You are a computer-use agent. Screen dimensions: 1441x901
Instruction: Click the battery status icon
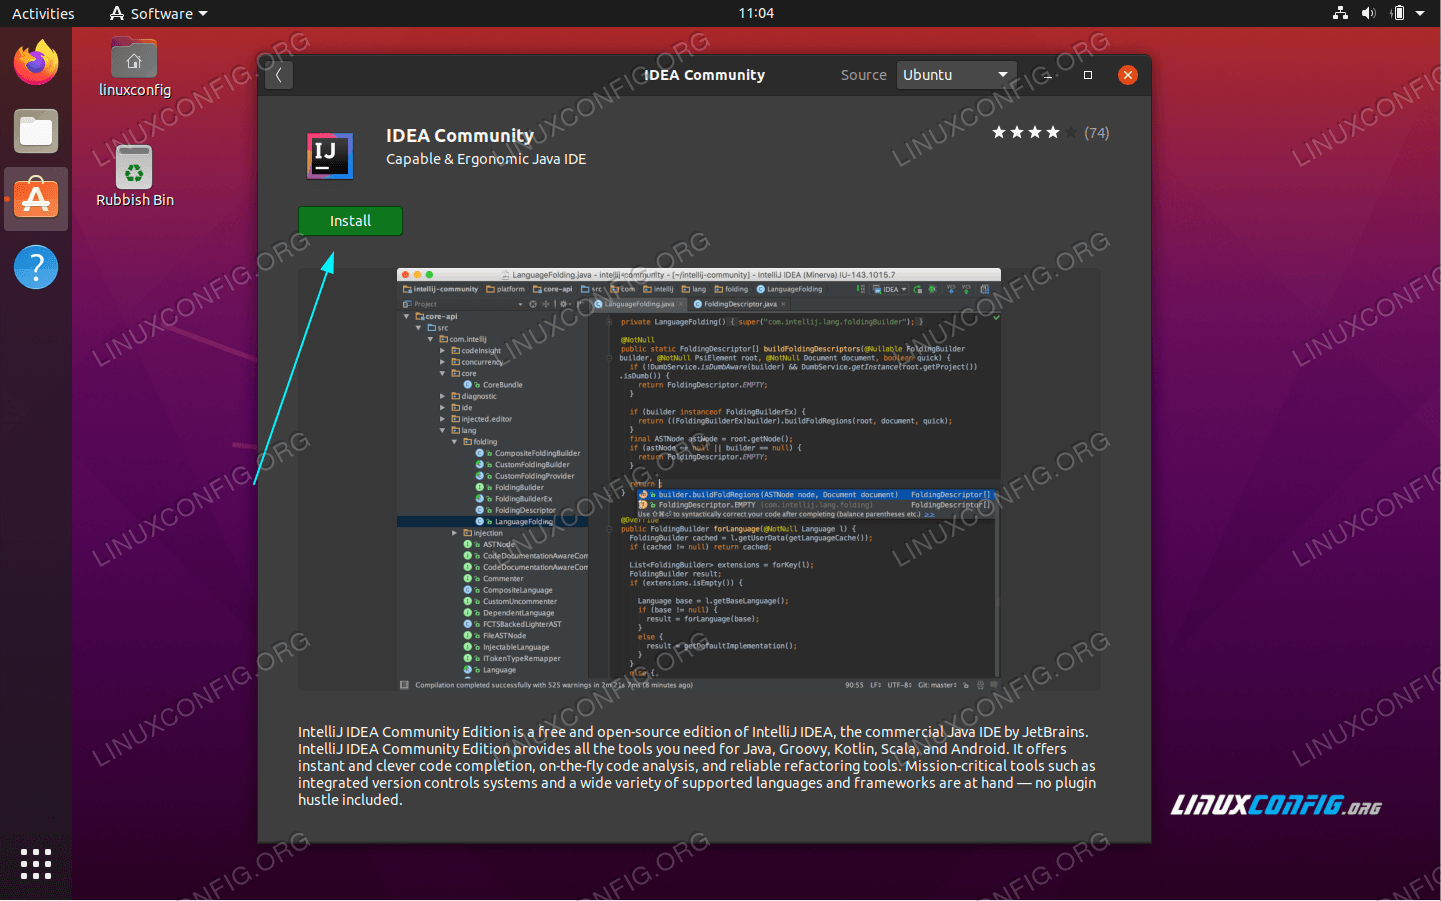click(x=1398, y=13)
